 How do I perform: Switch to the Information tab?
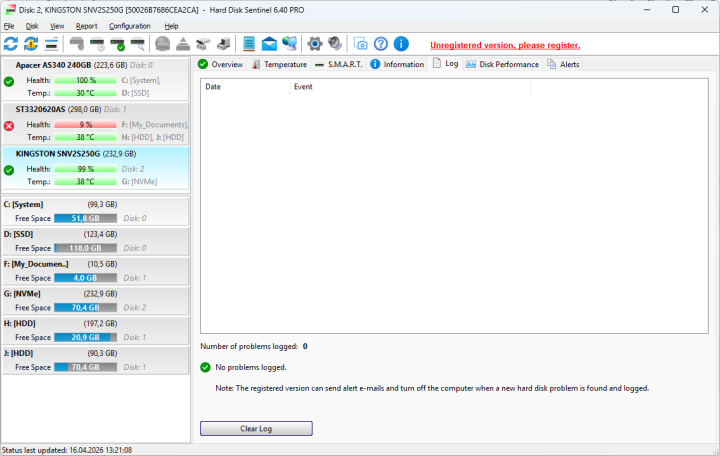pos(397,64)
